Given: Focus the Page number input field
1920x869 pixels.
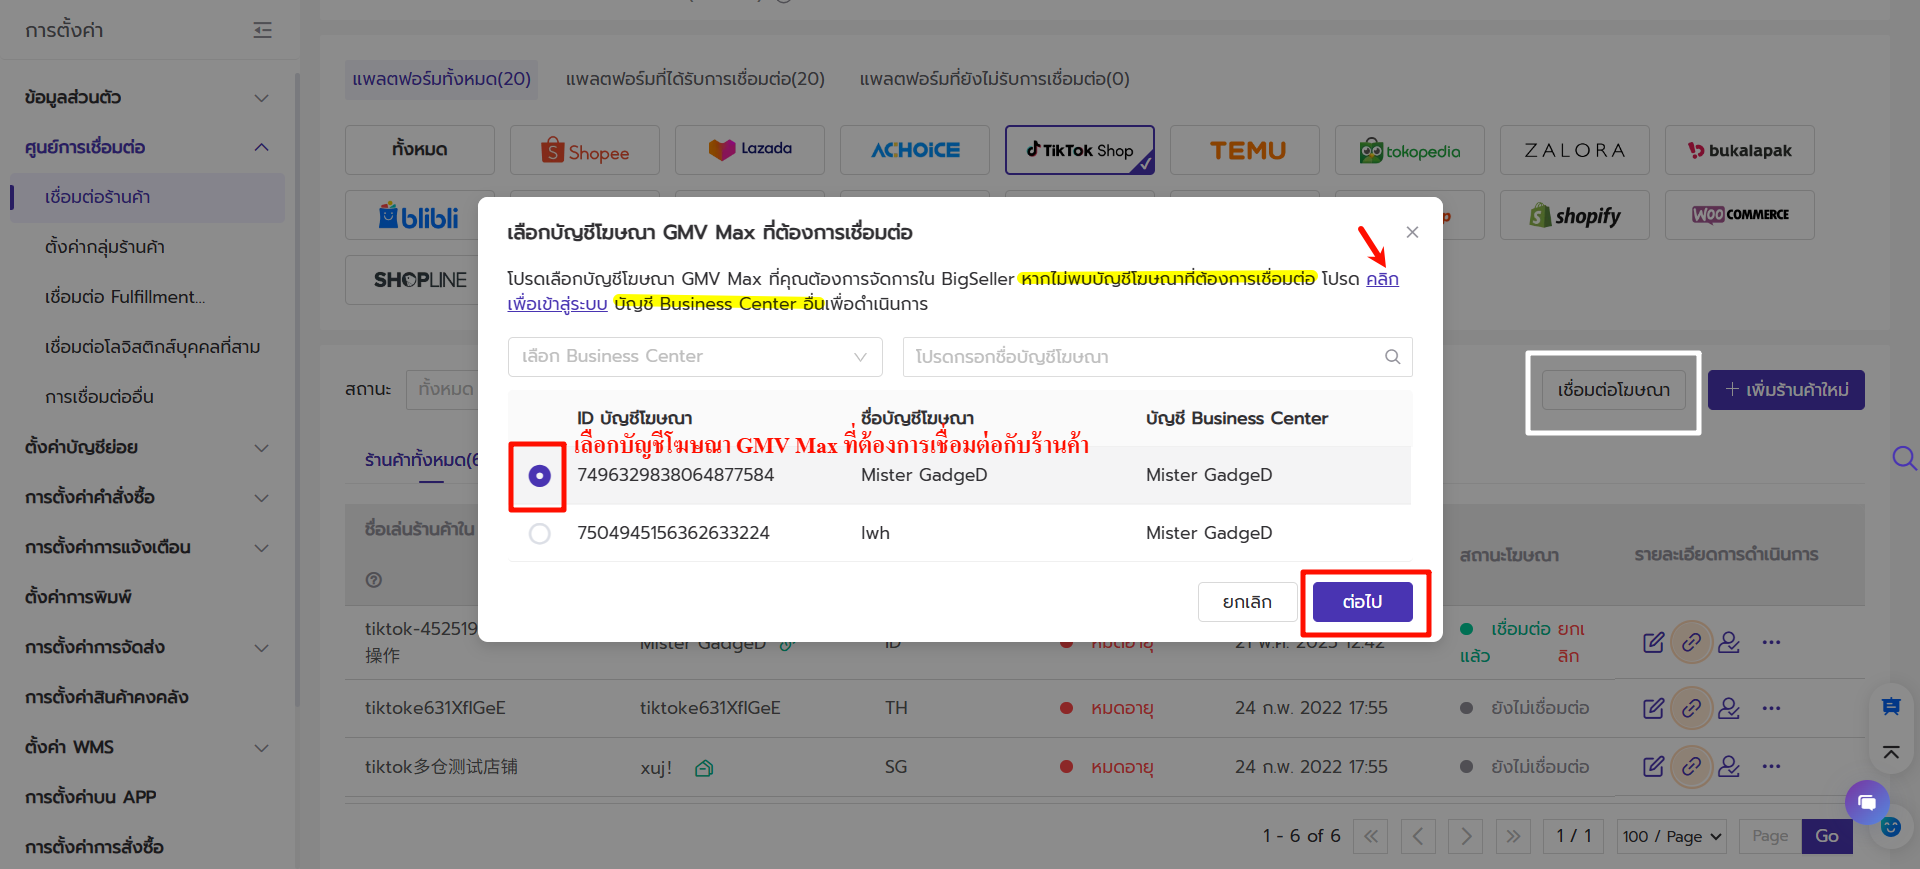Looking at the screenshot, I should click(x=1770, y=836).
